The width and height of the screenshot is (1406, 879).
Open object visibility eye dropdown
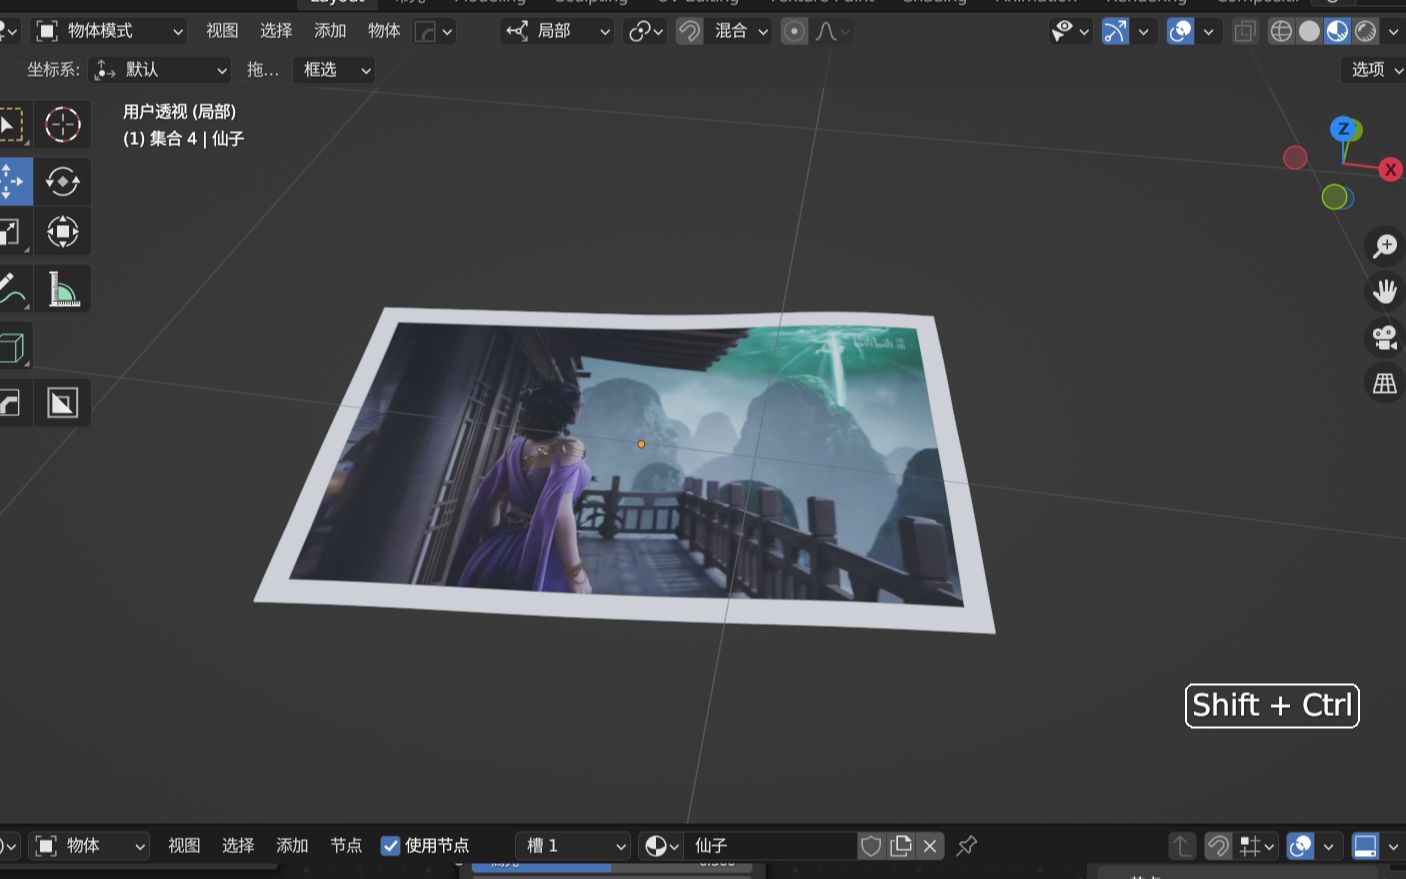pyautogui.click(x=1070, y=31)
